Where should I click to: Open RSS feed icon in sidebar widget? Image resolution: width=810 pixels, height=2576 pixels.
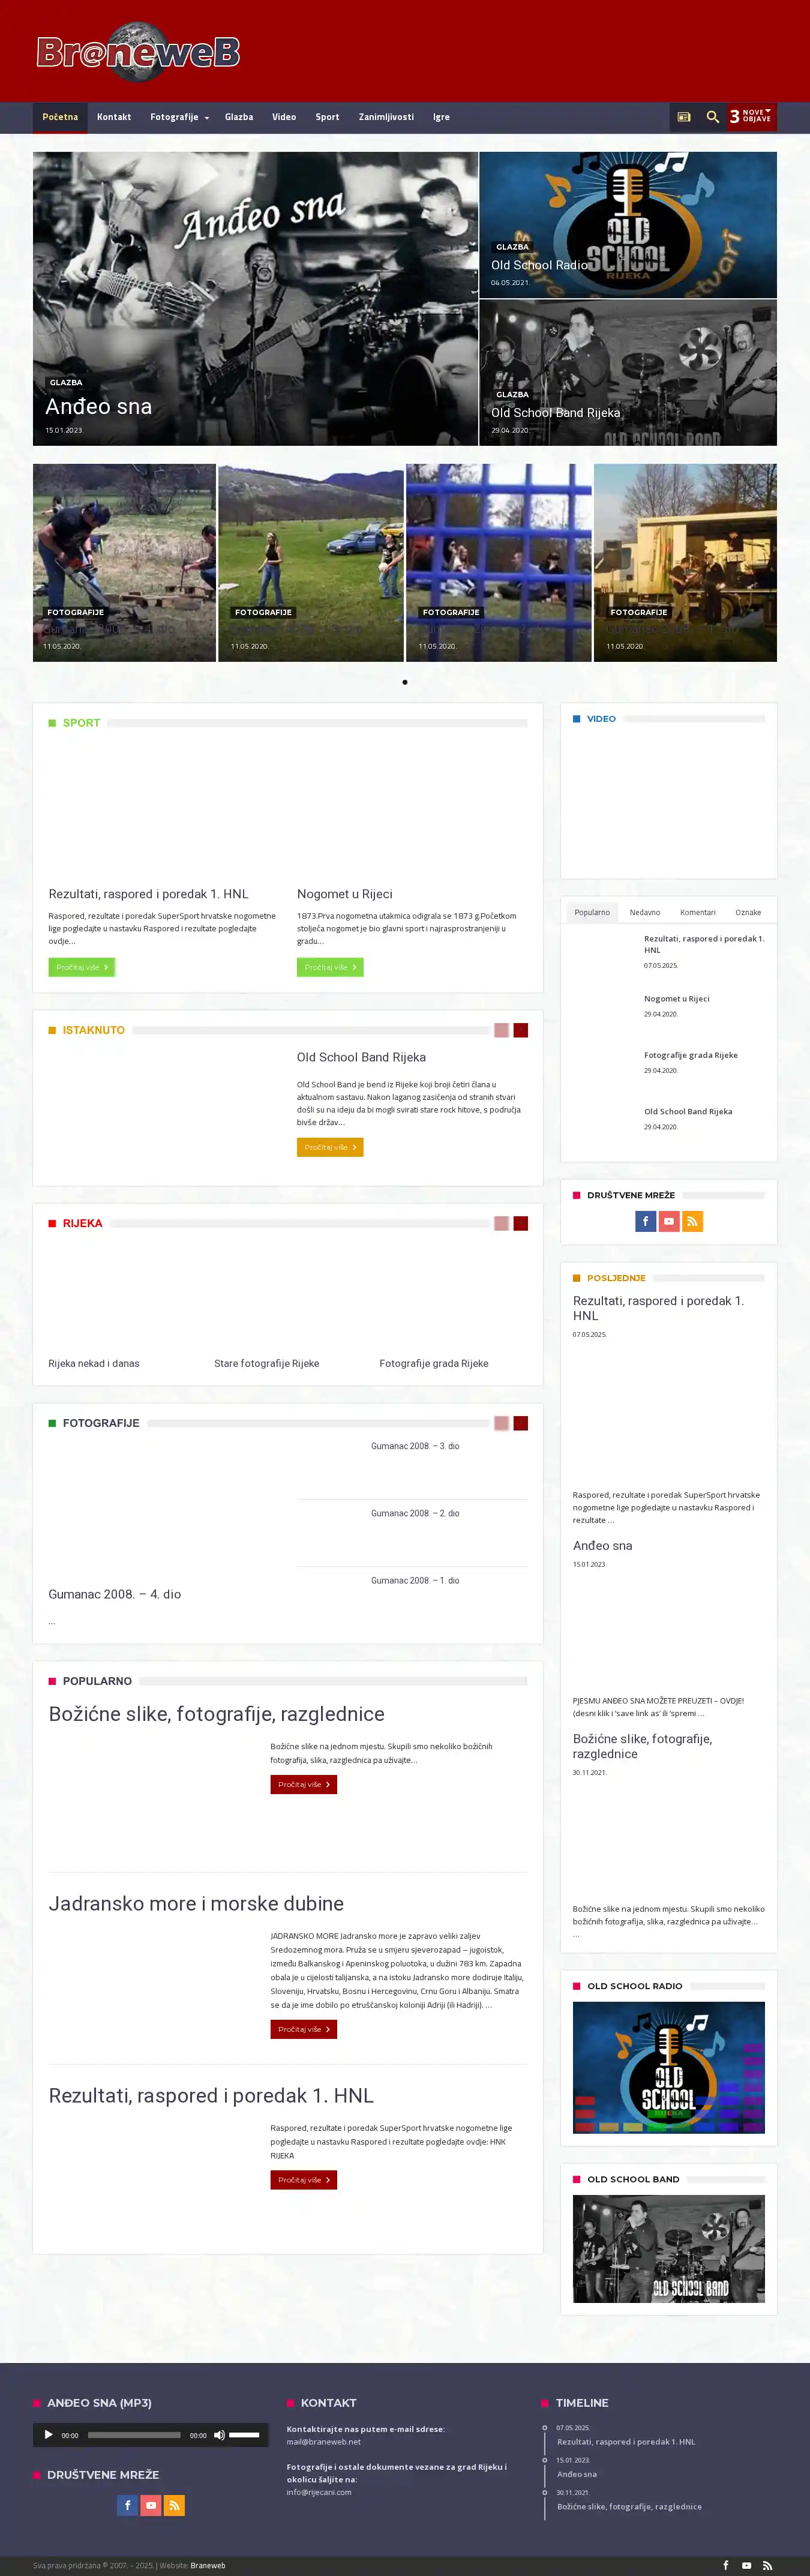click(x=692, y=1221)
